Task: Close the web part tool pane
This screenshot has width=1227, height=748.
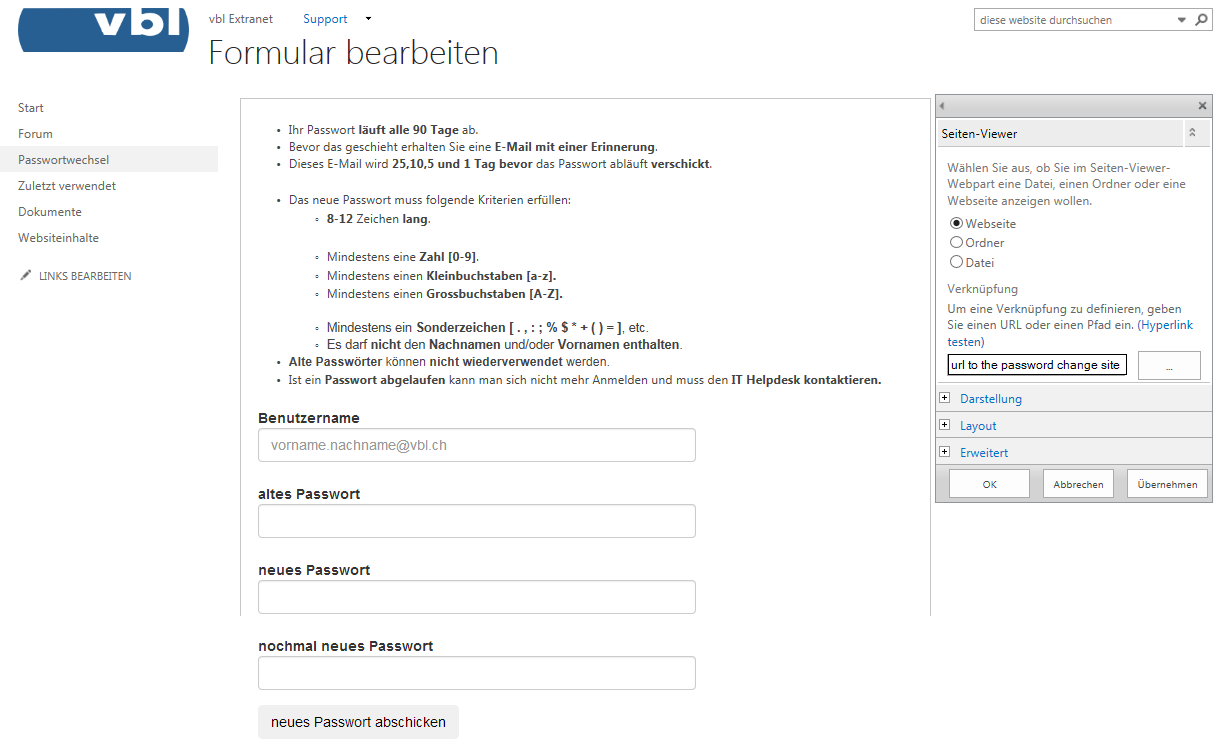Action: coord(1202,106)
